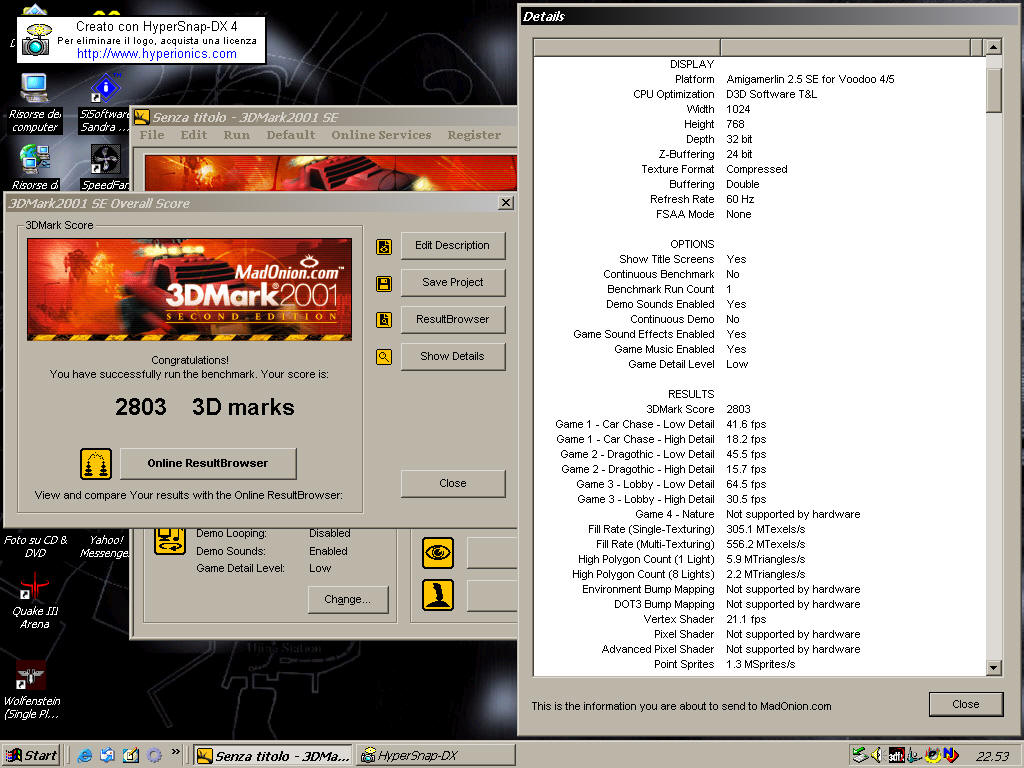The height and width of the screenshot is (768, 1024).
Task: Click the floppy disk icon beside Save Project
Action: tap(384, 283)
